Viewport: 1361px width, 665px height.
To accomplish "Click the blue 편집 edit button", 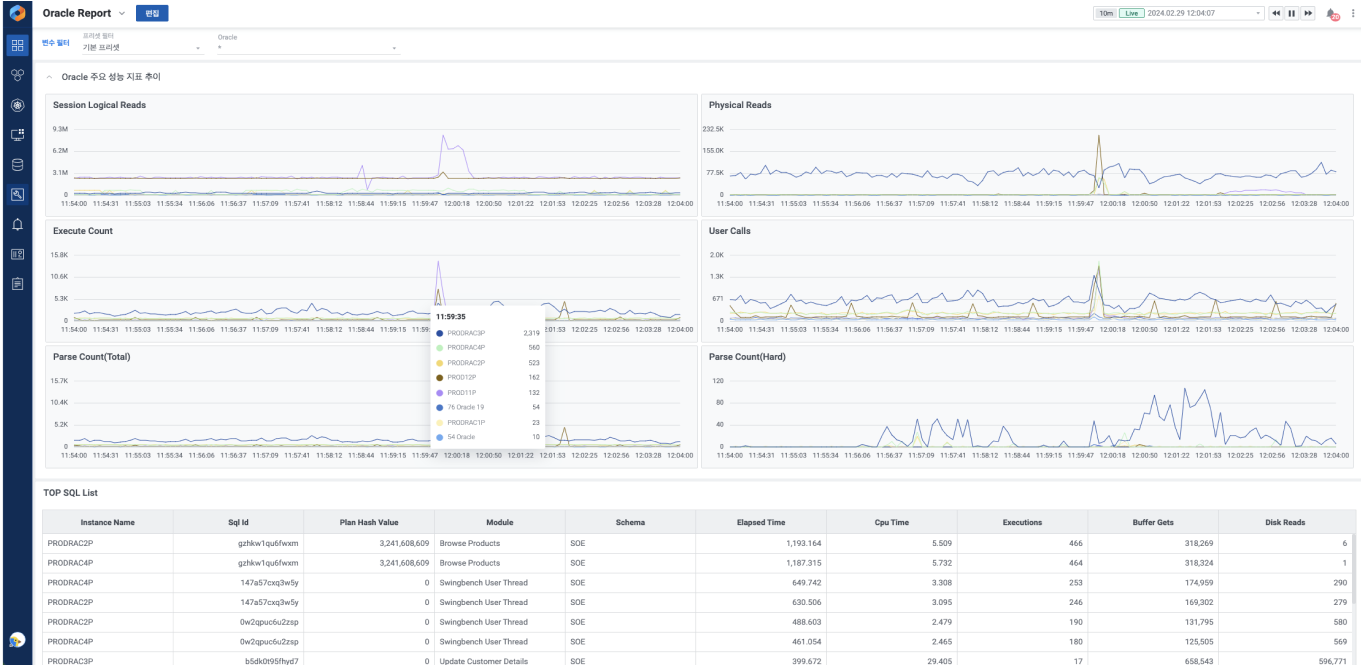I will [x=152, y=13].
